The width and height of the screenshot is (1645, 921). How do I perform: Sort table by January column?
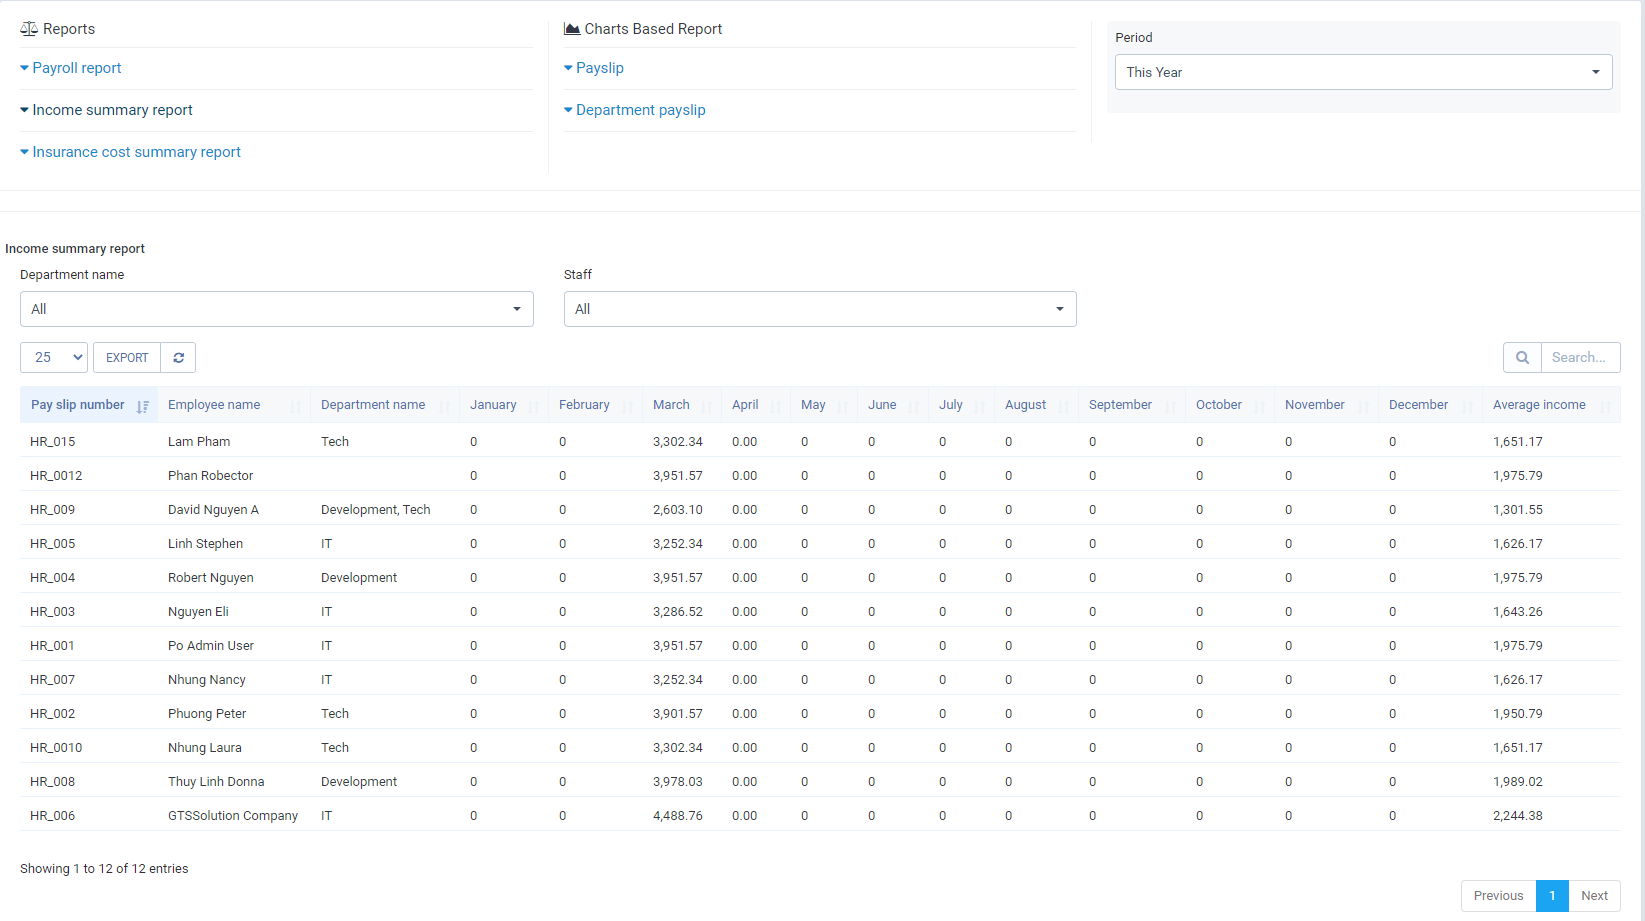coord(504,405)
